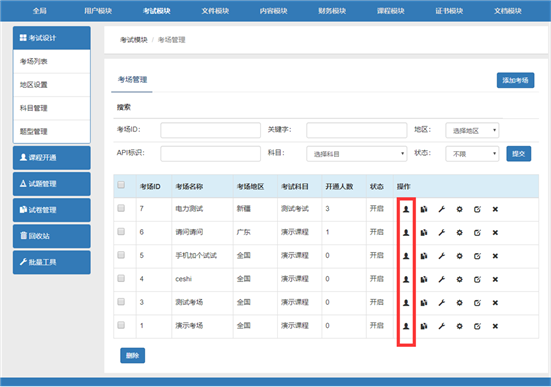Click the user icon in row ID 6
This screenshot has width=551, height=387.
406,232
